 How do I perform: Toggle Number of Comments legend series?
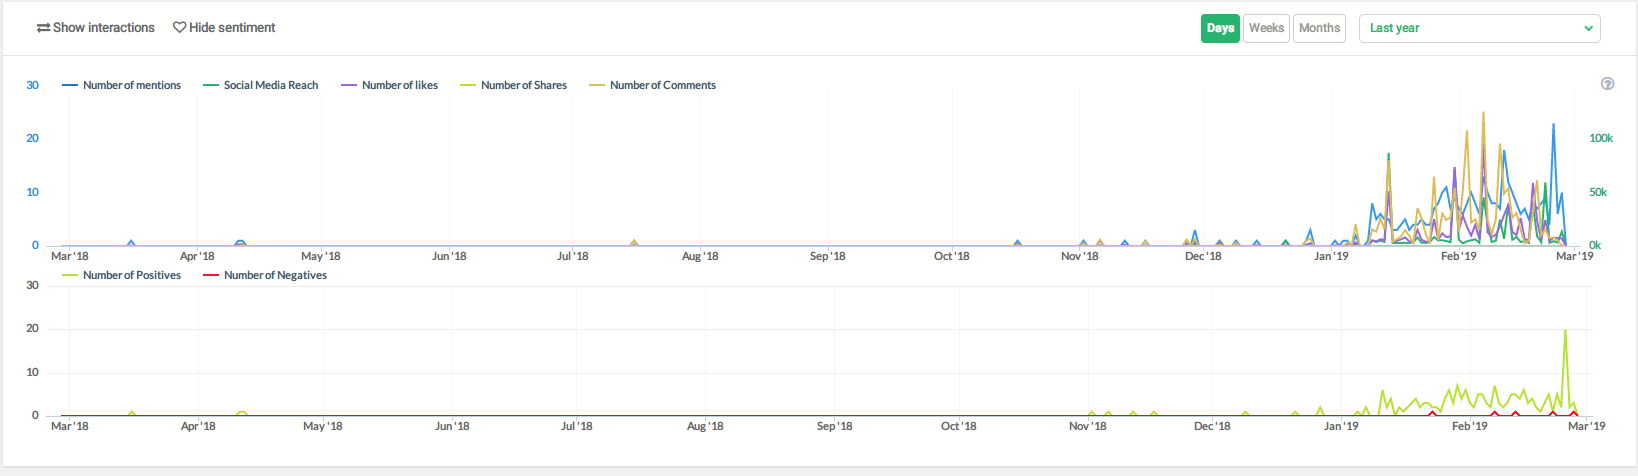point(653,85)
